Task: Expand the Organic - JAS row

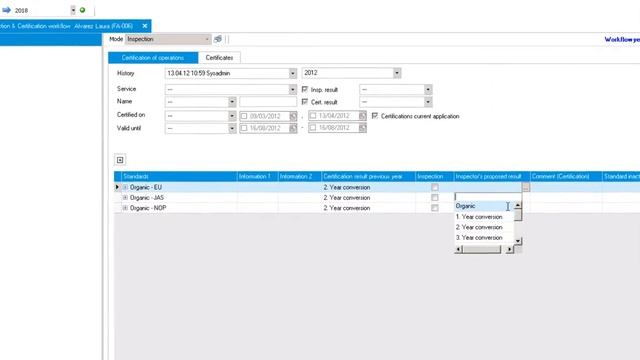Action: (125, 198)
